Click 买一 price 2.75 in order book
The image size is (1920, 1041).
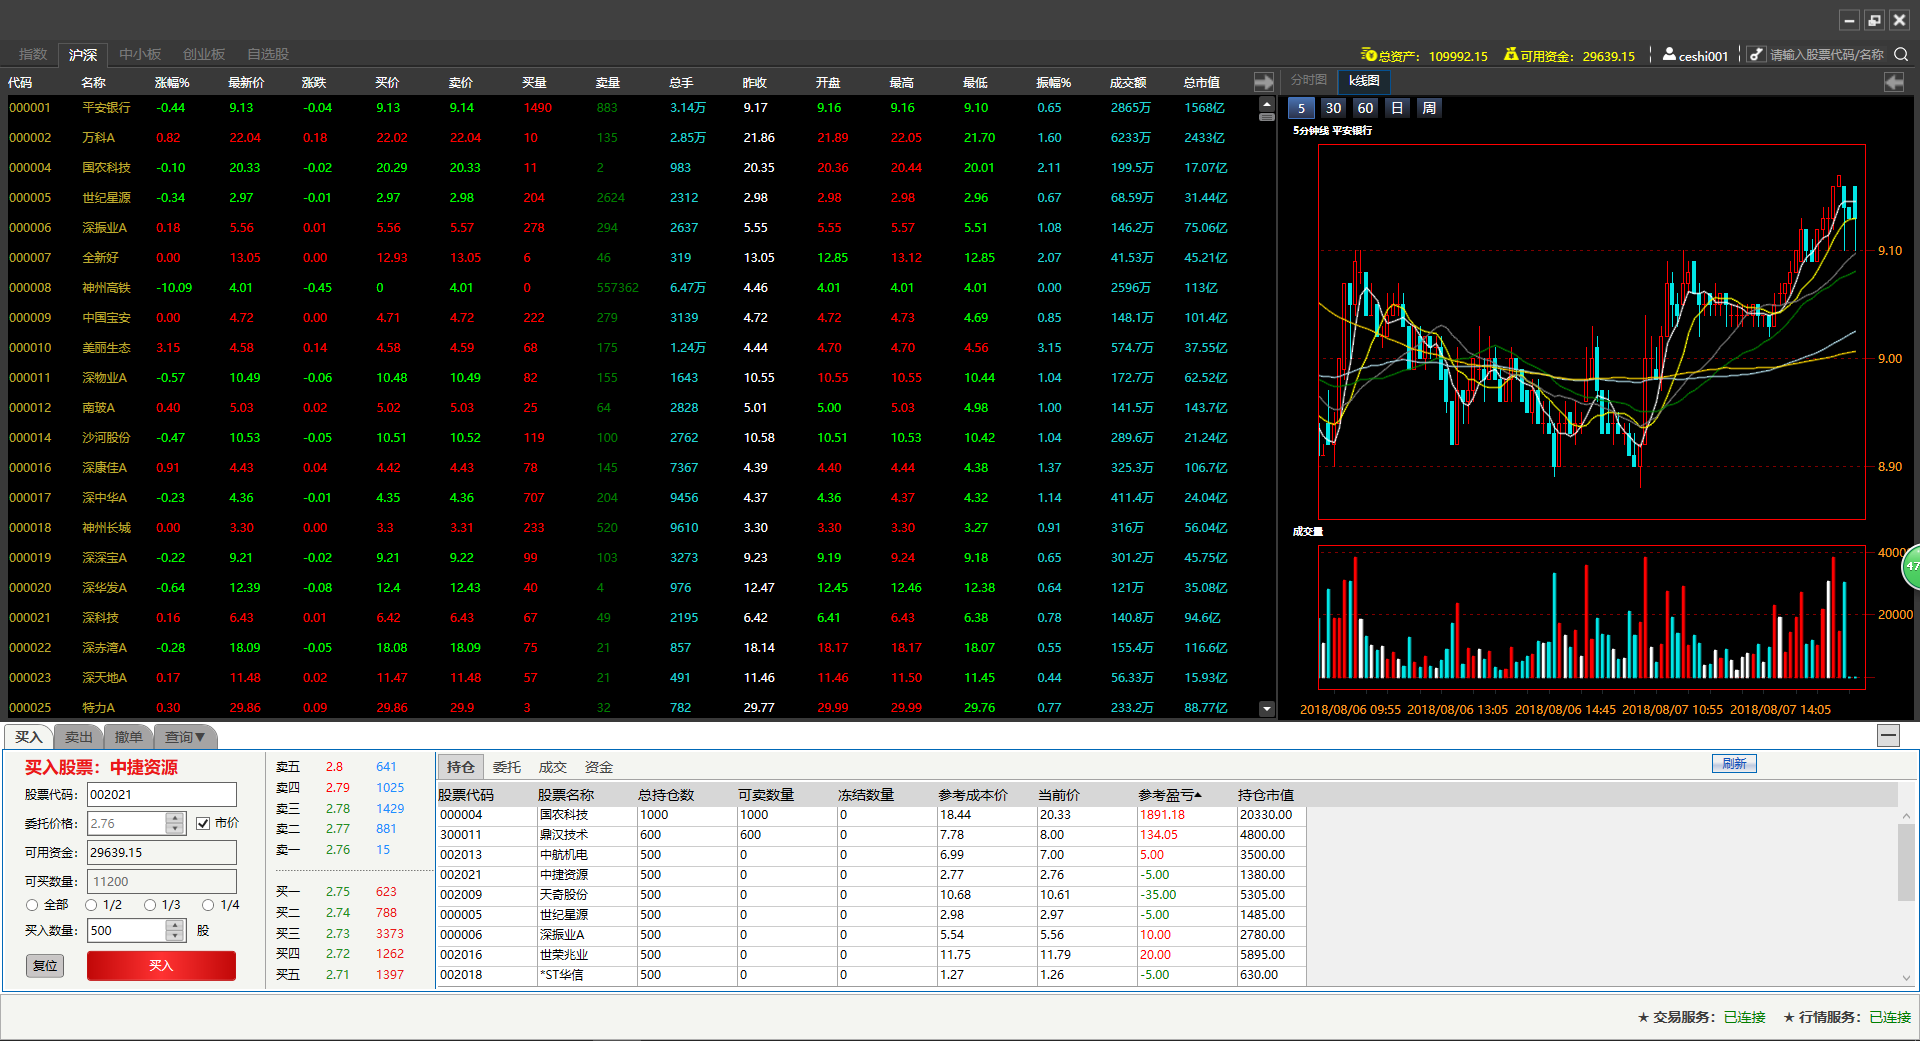338,891
